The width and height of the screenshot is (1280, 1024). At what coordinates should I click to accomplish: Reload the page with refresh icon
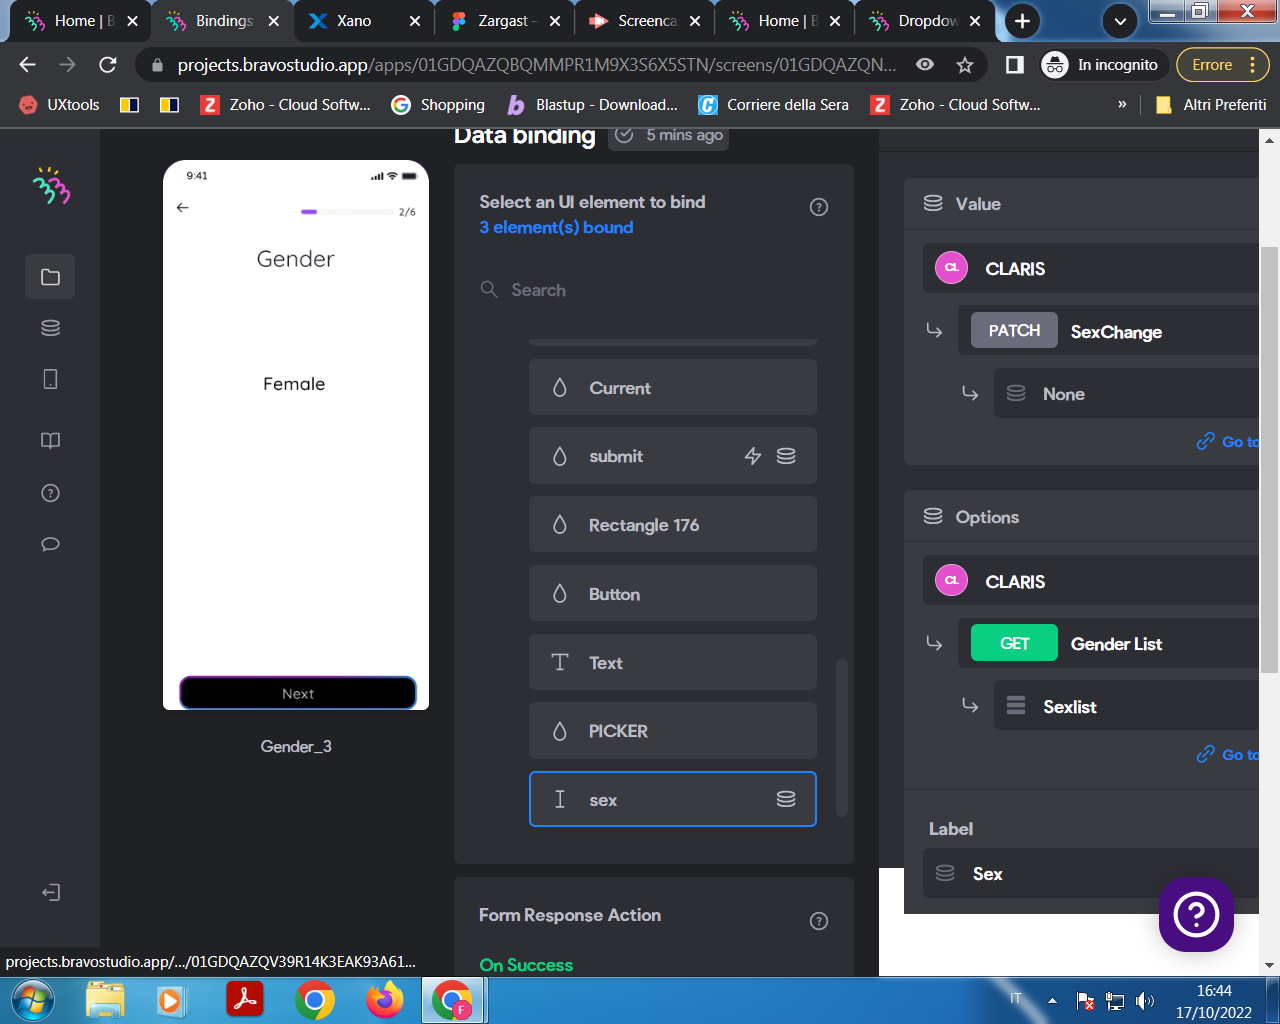pos(108,65)
